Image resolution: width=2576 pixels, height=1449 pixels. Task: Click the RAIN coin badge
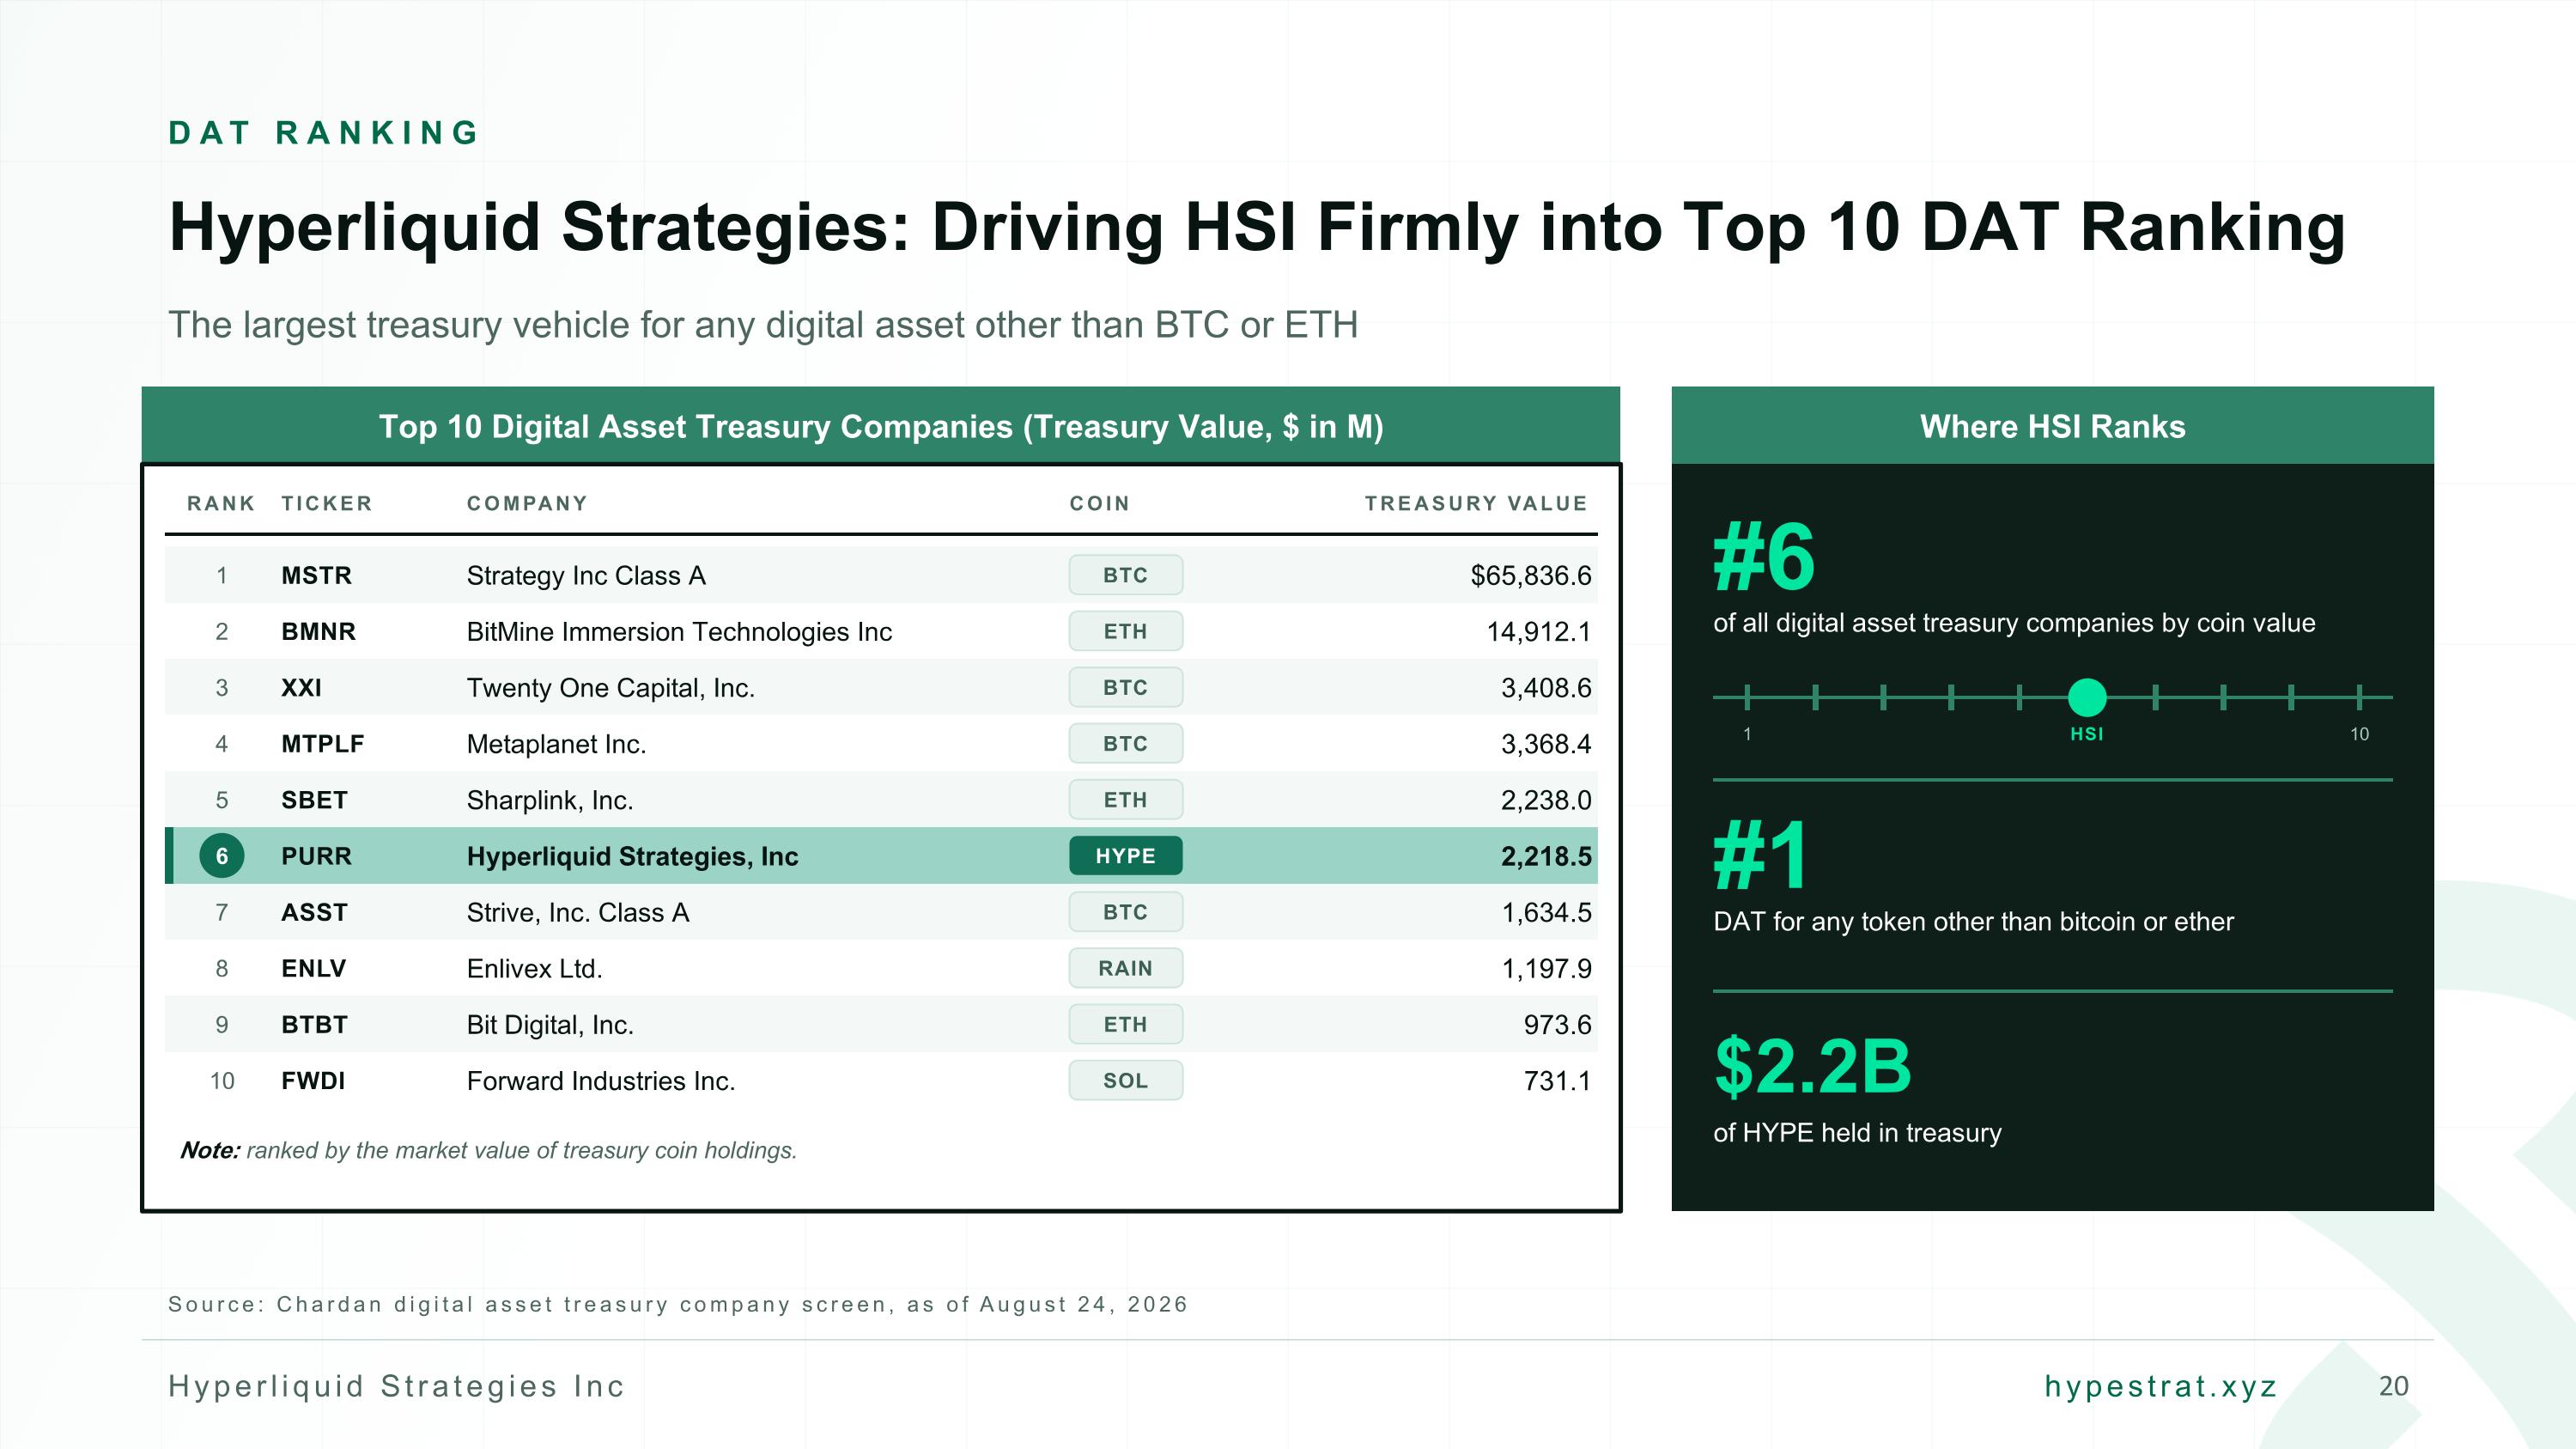click(x=1125, y=968)
